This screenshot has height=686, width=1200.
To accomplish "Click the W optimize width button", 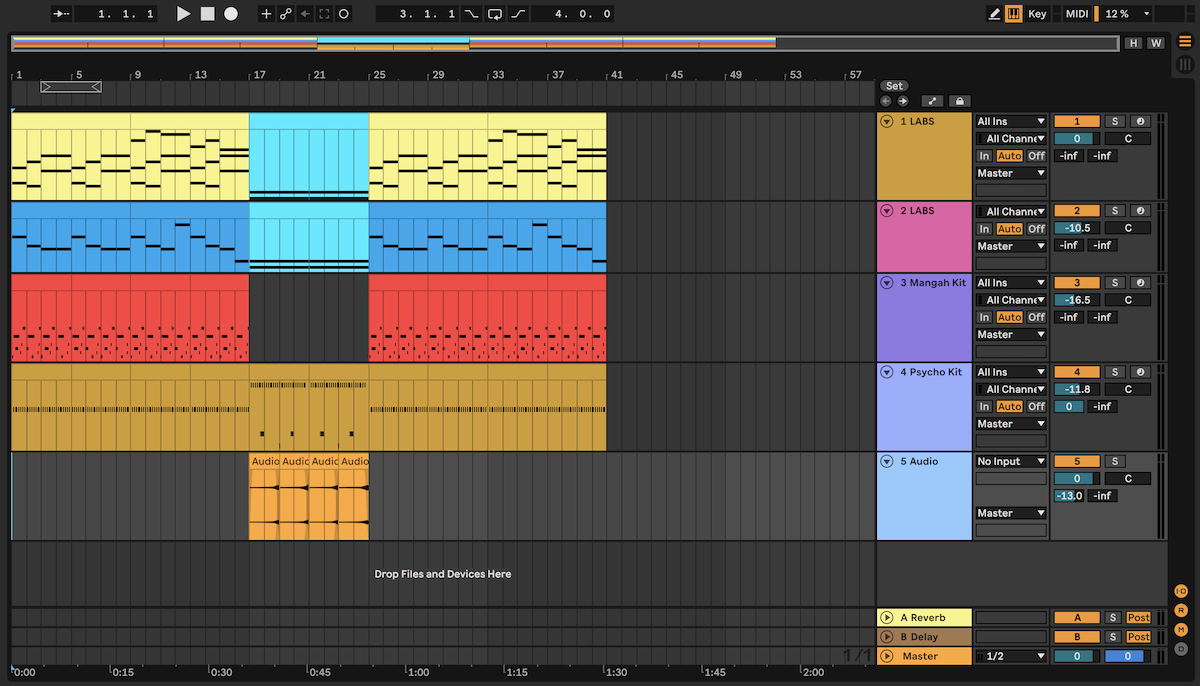I will (x=1155, y=43).
